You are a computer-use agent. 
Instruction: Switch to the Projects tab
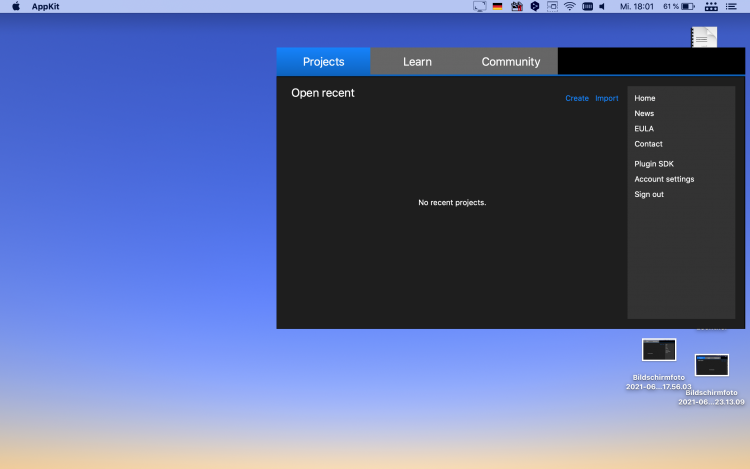[323, 61]
